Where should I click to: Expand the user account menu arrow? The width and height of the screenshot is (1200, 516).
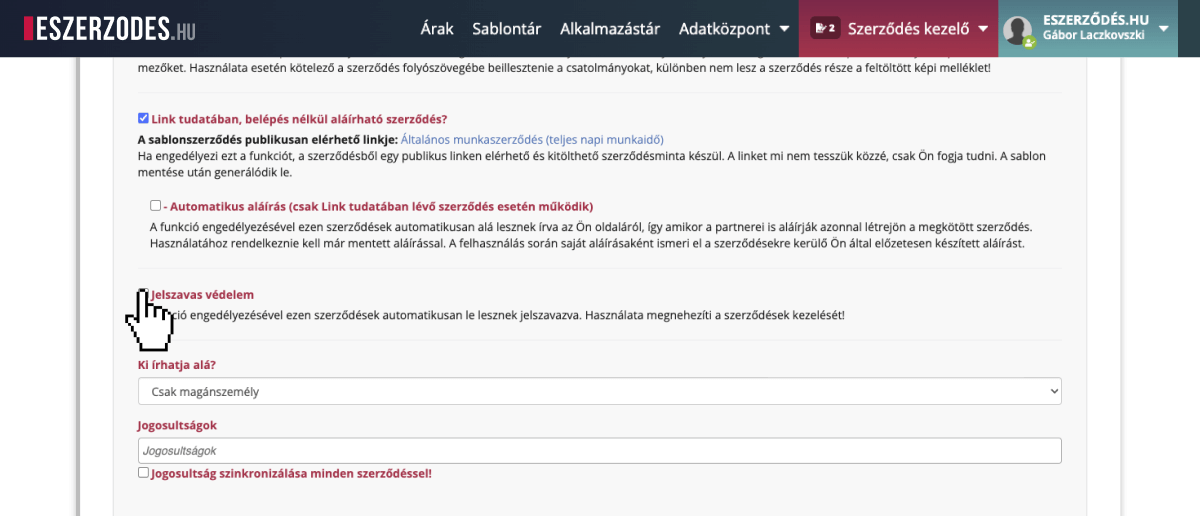(x=1163, y=28)
